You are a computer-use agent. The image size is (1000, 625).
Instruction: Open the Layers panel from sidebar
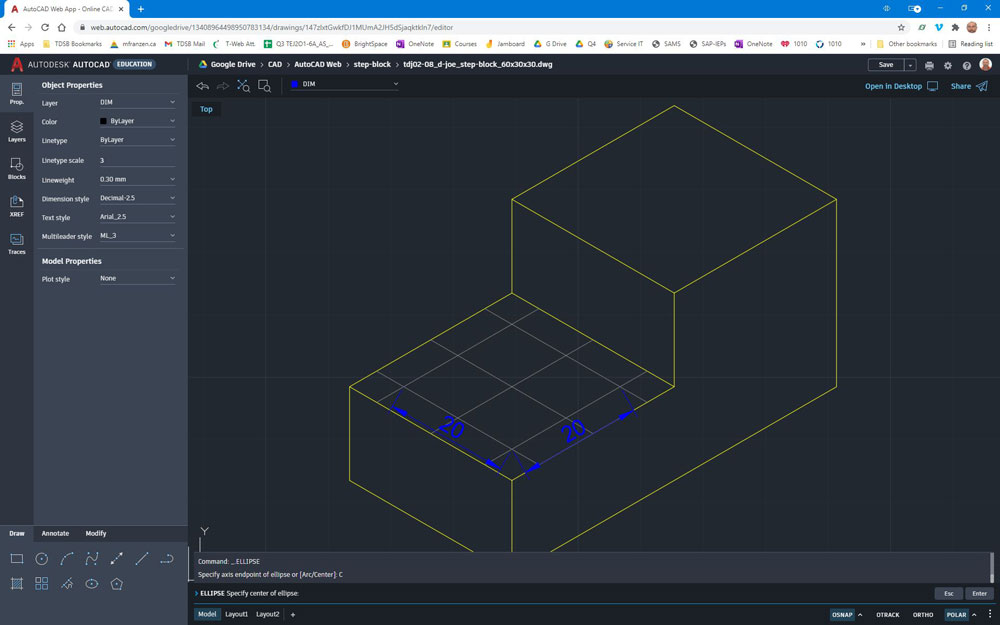tap(17, 131)
